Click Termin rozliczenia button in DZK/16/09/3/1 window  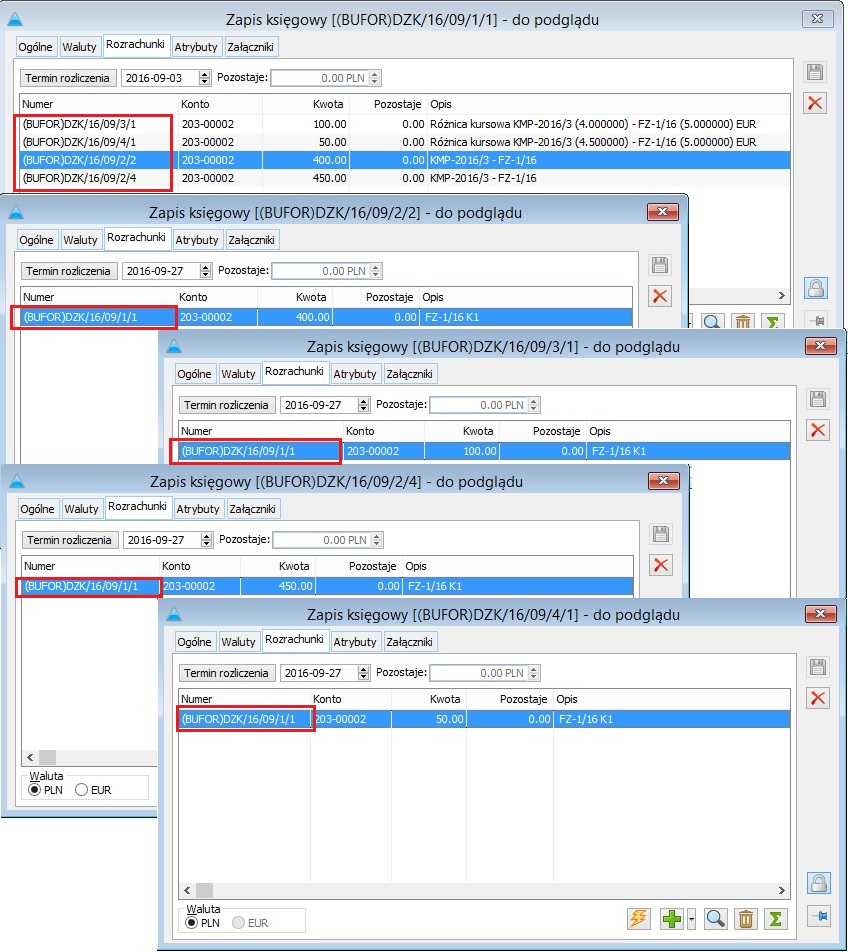point(226,405)
